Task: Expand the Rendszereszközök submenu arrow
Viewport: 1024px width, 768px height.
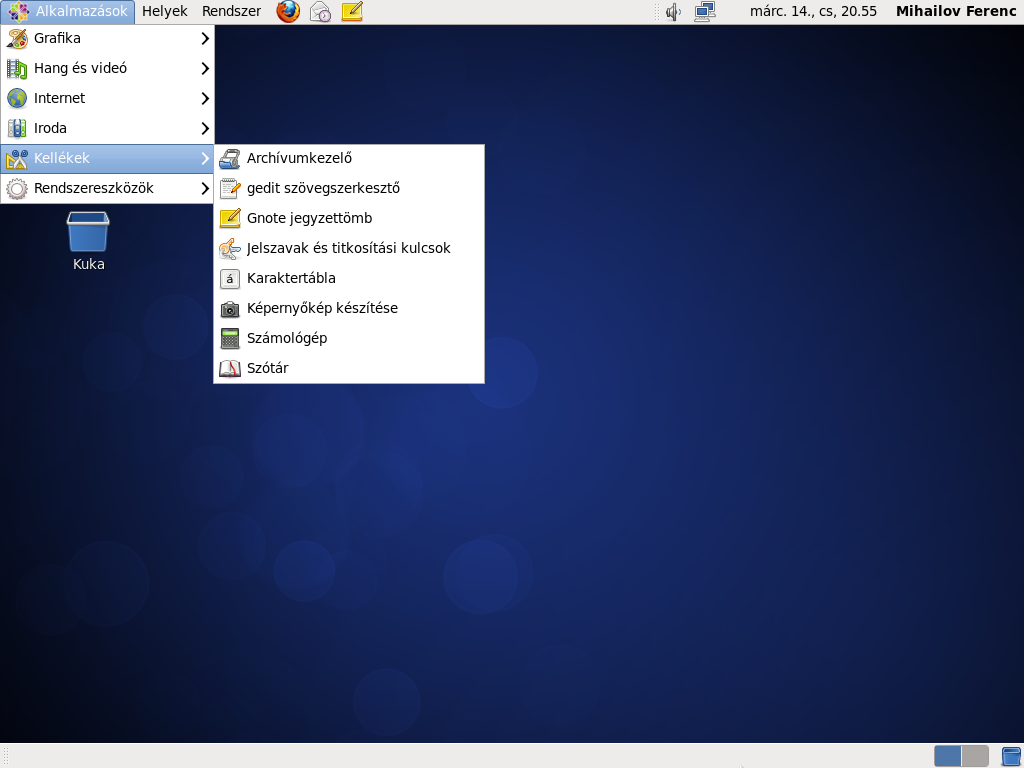Action: [204, 189]
